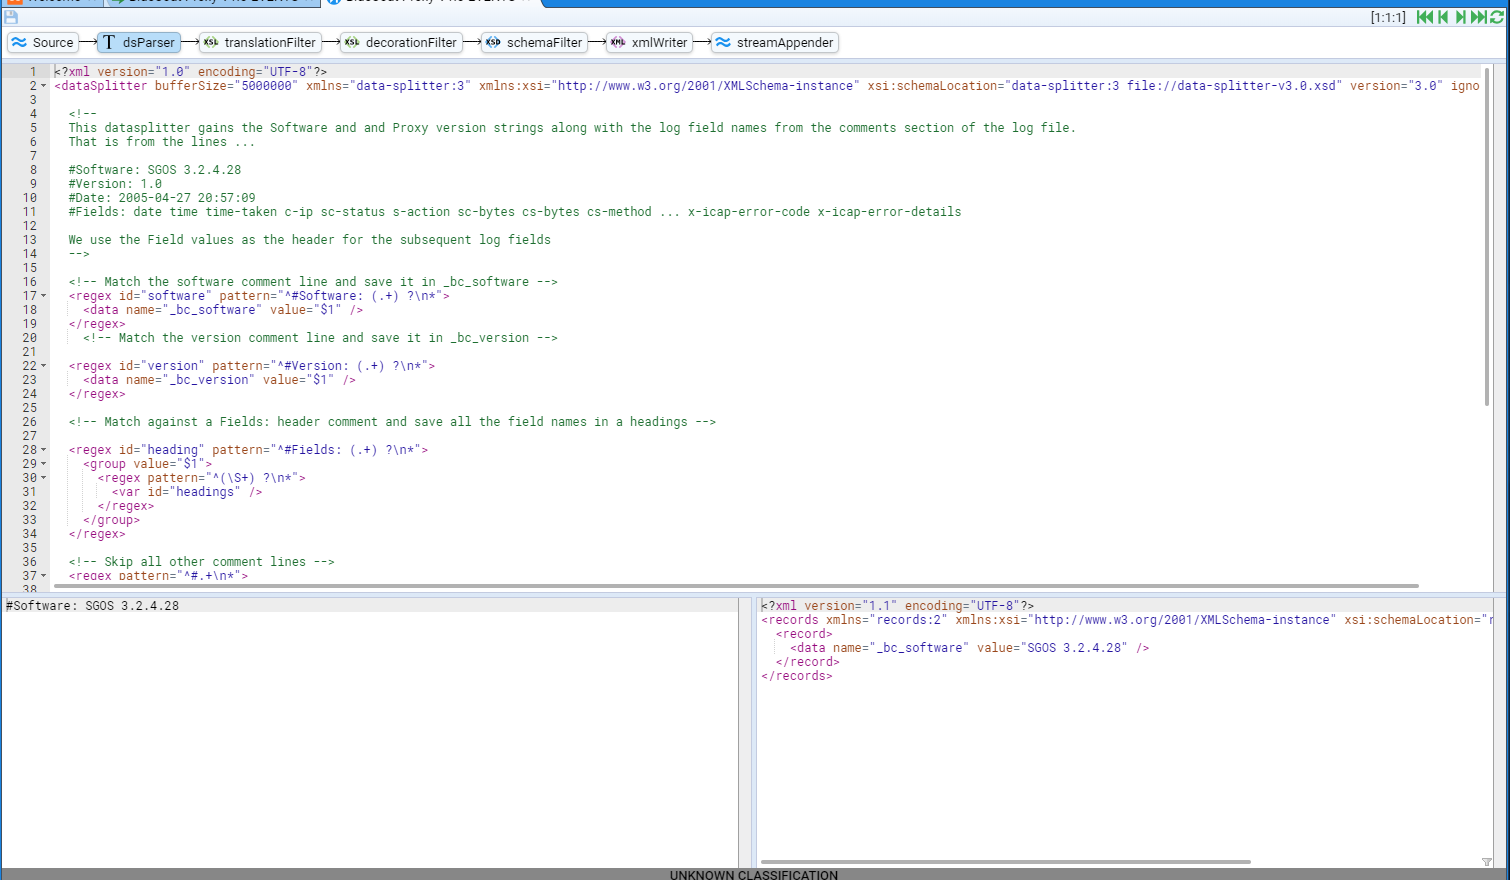
Task: Select the xmlWriter pipeline element
Action: click(649, 42)
